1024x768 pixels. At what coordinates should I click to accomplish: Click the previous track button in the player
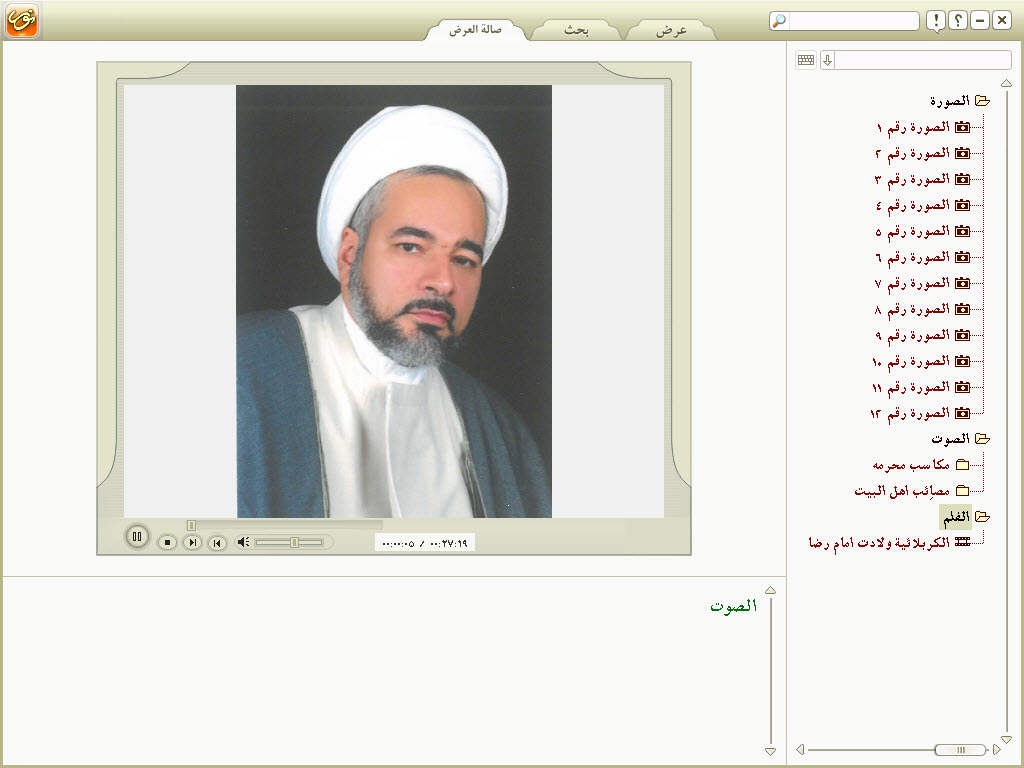(x=217, y=543)
